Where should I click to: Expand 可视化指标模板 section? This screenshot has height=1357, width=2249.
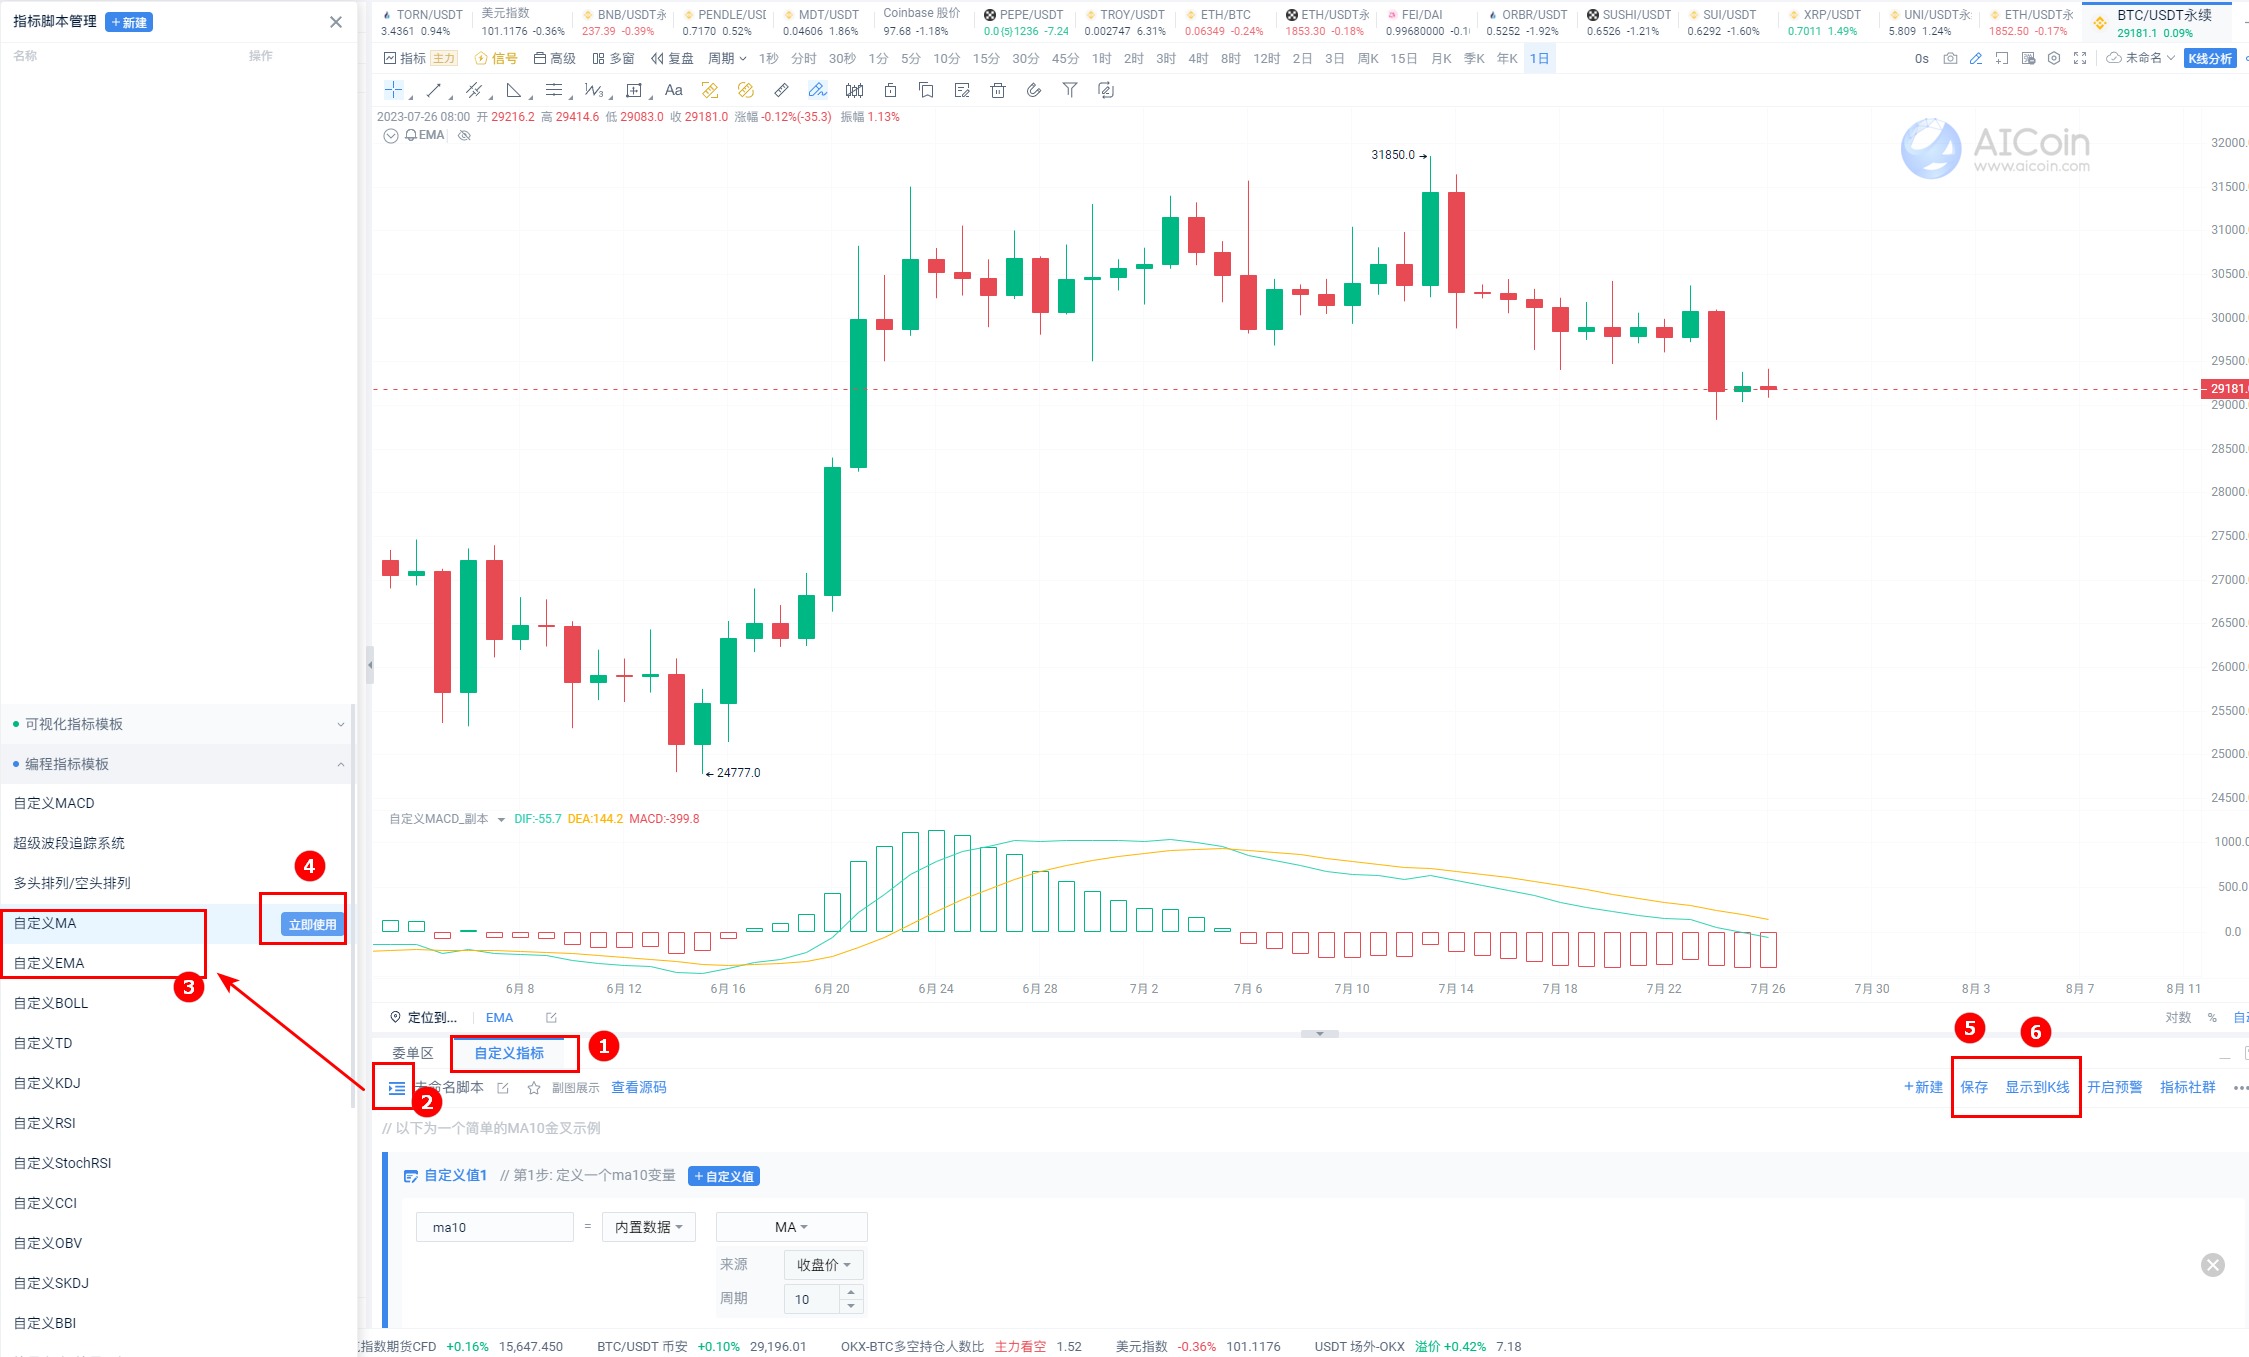coord(178,724)
